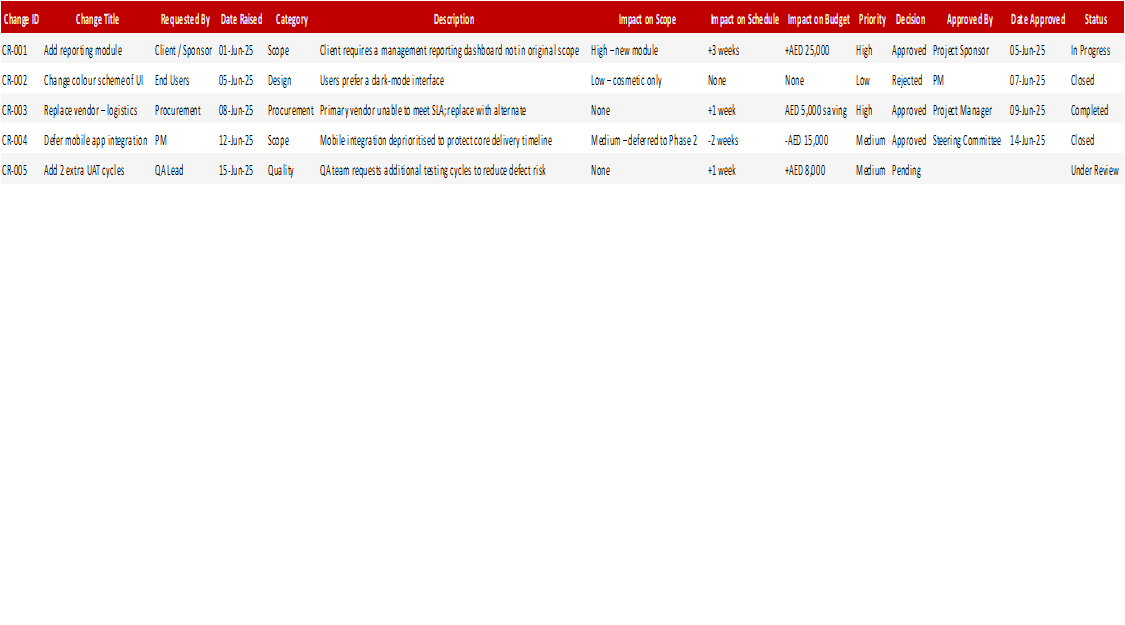Click the 'In Progress' status cell
The height and width of the screenshot is (625, 1125).
click(1091, 50)
